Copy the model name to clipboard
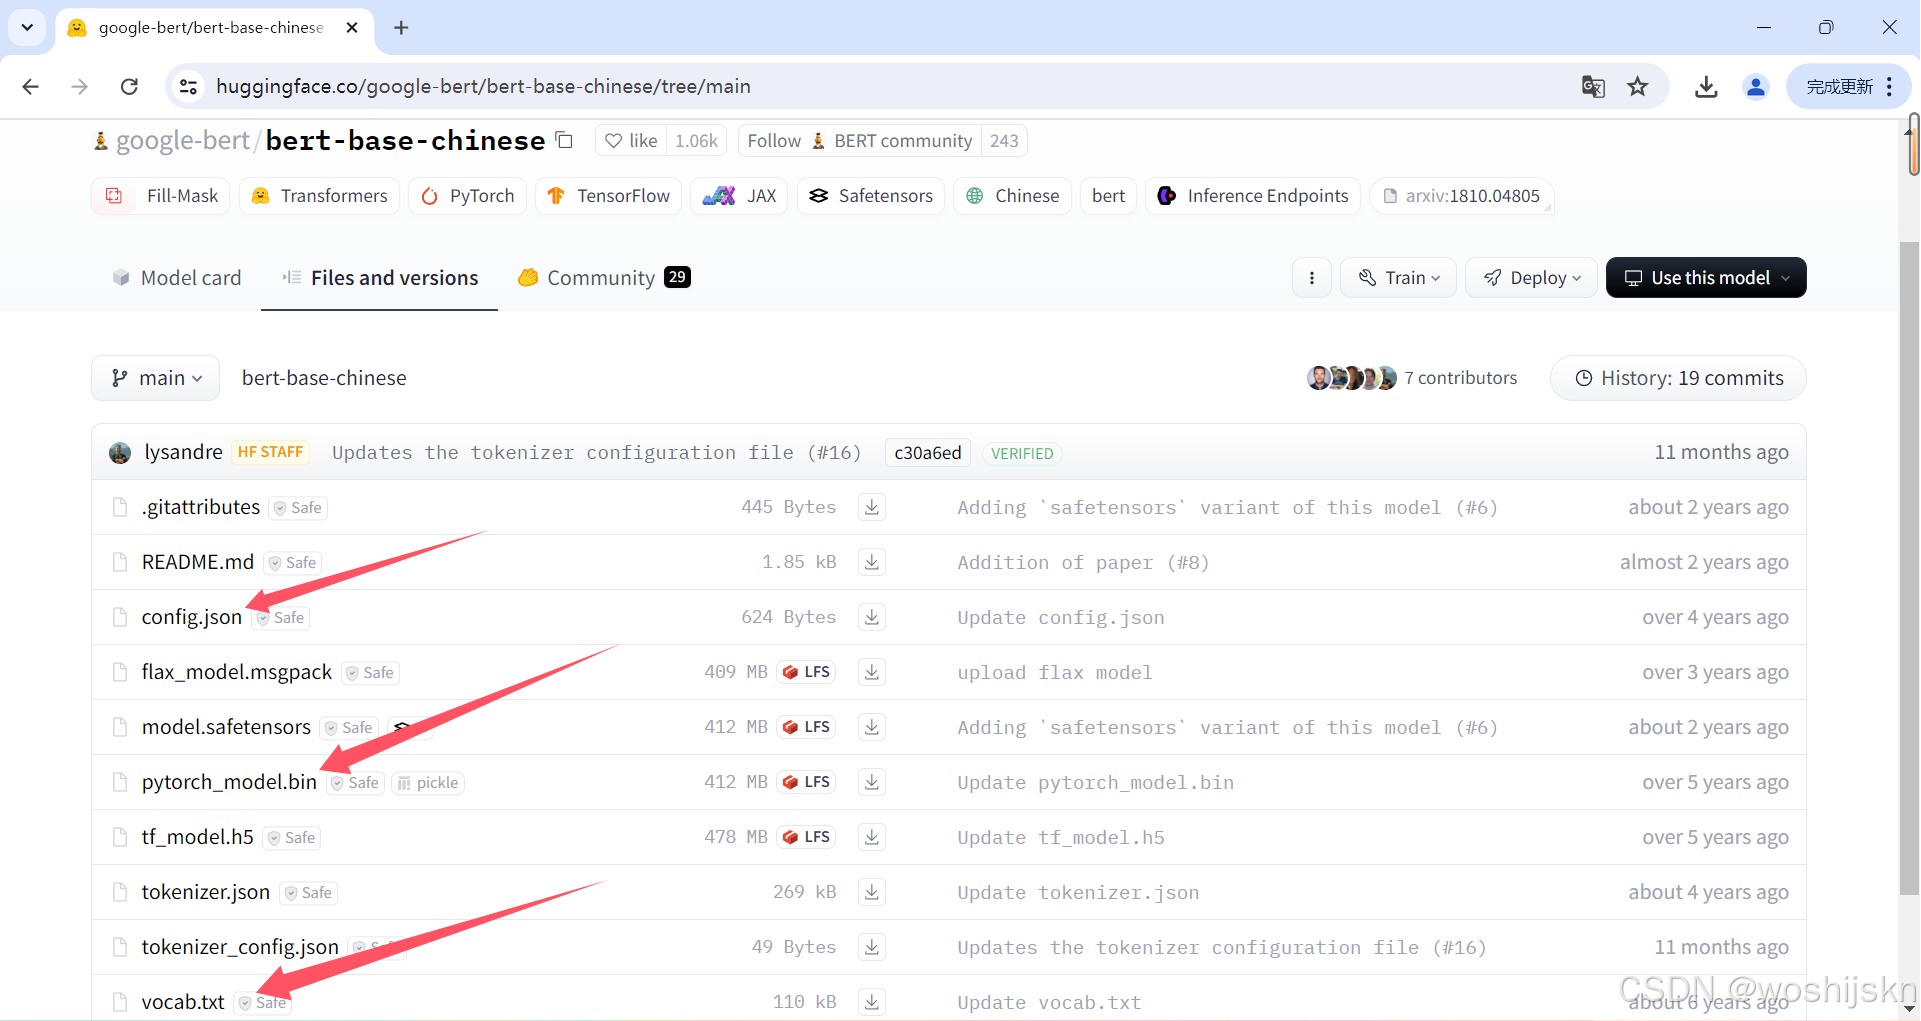 click(564, 141)
